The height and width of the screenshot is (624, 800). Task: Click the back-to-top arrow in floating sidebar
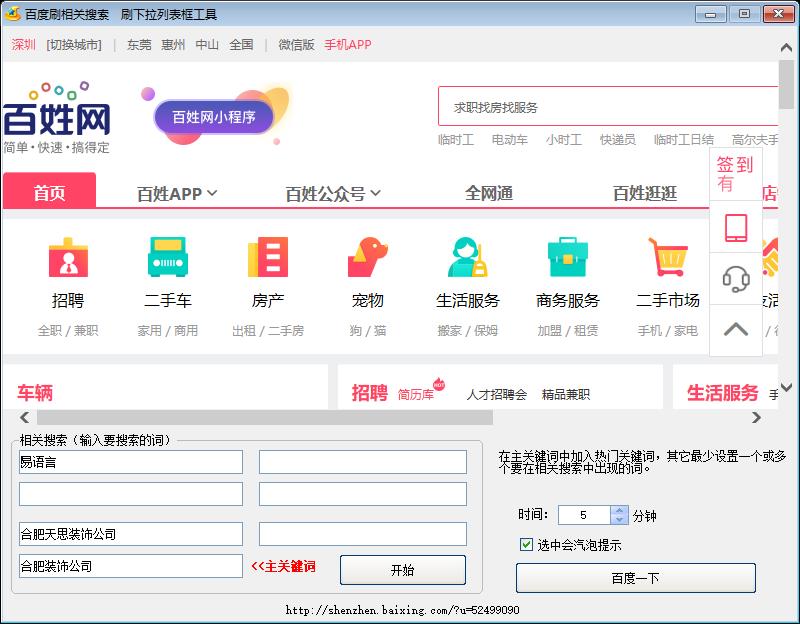pos(736,330)
